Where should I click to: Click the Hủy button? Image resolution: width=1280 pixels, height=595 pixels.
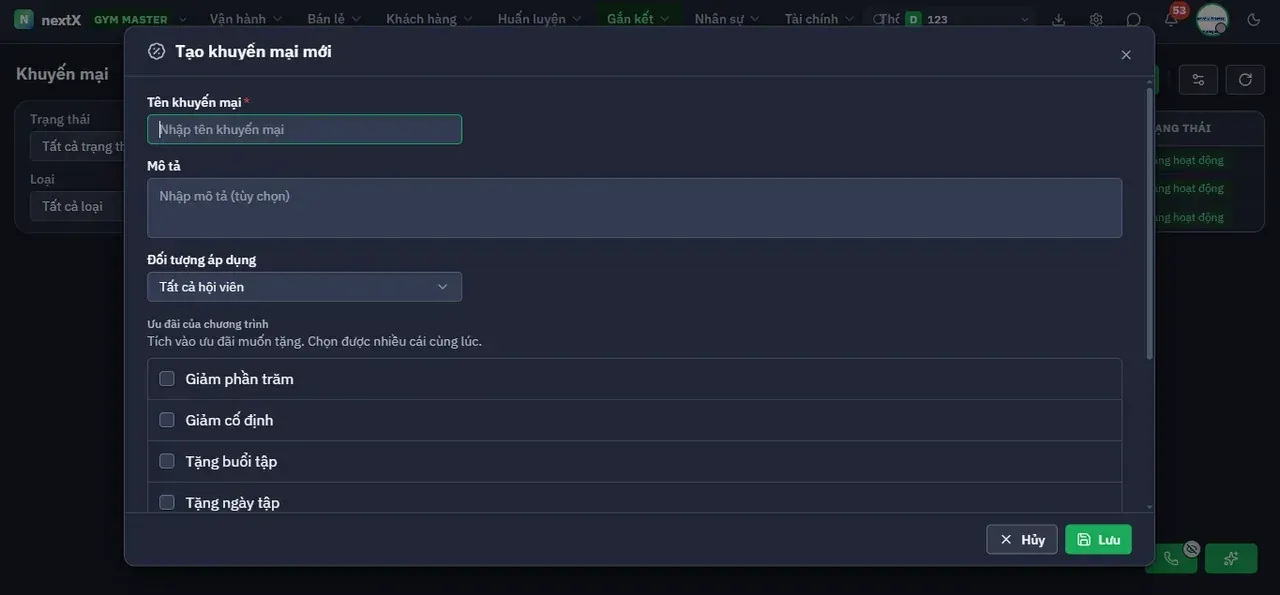point(1022,540)
